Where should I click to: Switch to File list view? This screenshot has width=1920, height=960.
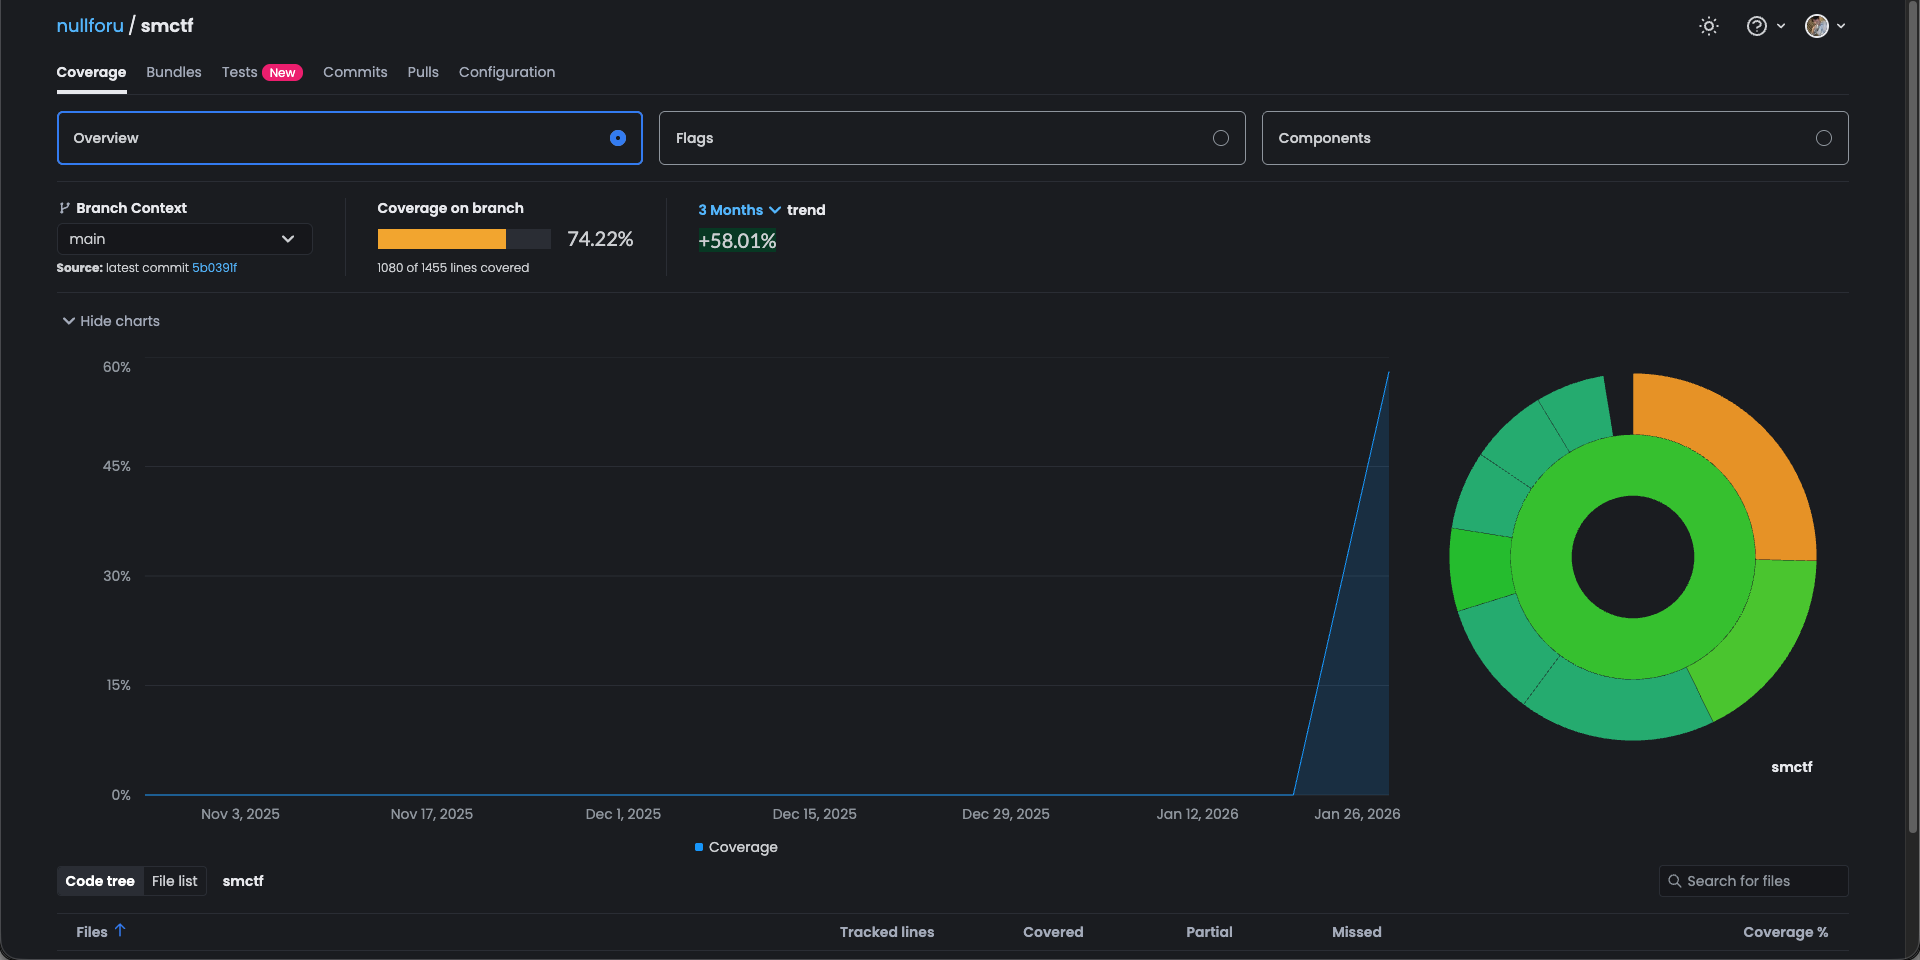pos(174,881)
